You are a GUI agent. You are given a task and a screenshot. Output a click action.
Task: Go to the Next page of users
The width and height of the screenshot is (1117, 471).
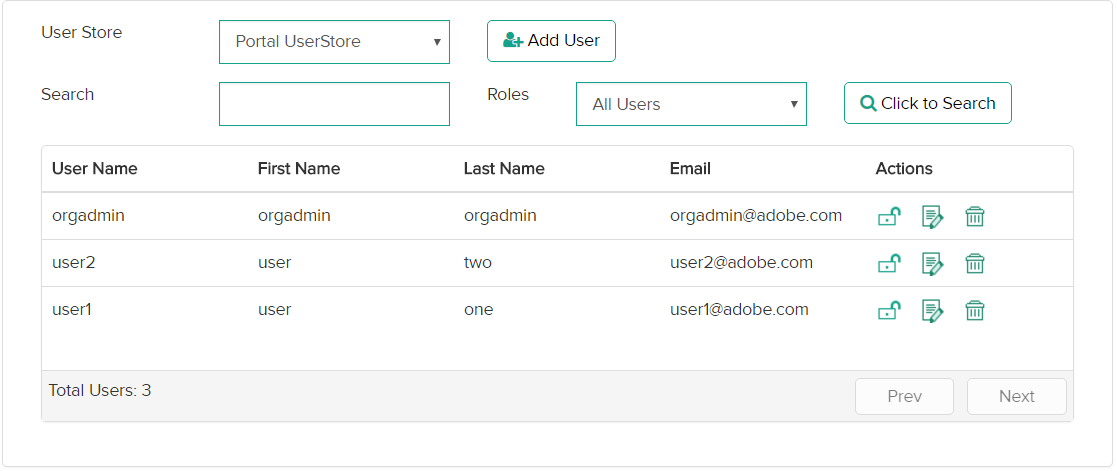[1016, 396]
